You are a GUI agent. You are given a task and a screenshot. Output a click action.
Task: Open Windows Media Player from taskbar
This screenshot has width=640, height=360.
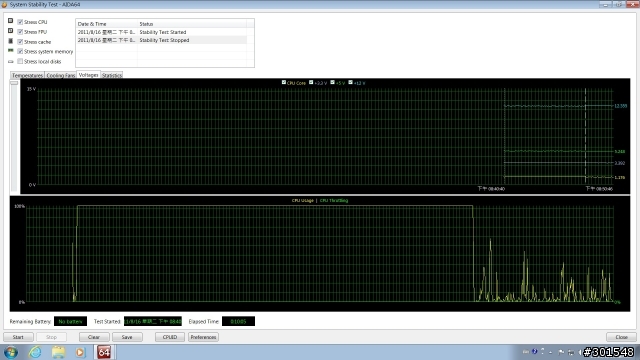pyautogui.click(x=80, y=352)
